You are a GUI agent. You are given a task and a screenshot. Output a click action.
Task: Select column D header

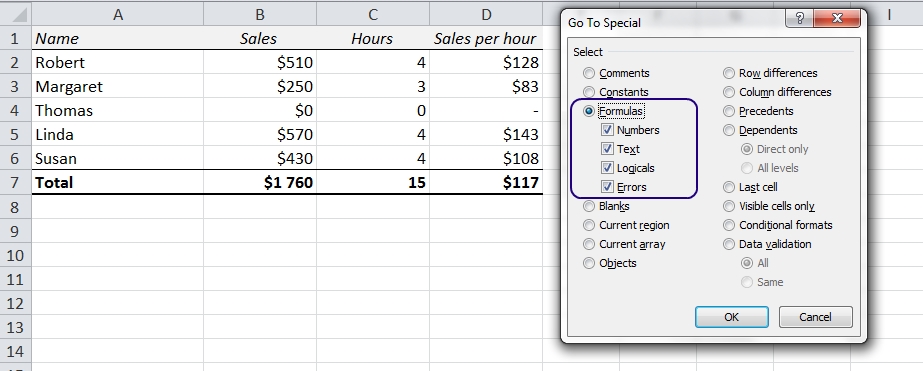coord(486,14)
